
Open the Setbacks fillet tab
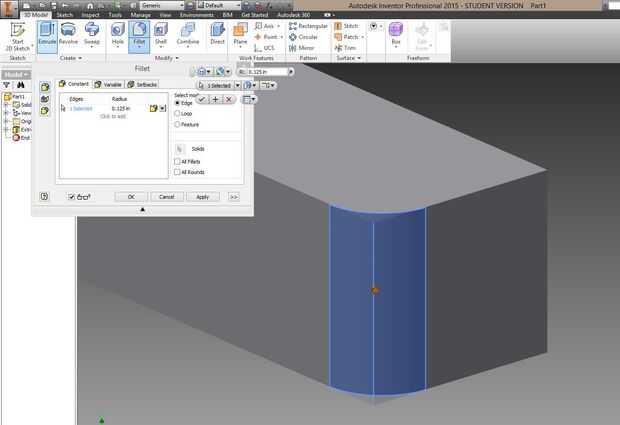tap(142, 84)
